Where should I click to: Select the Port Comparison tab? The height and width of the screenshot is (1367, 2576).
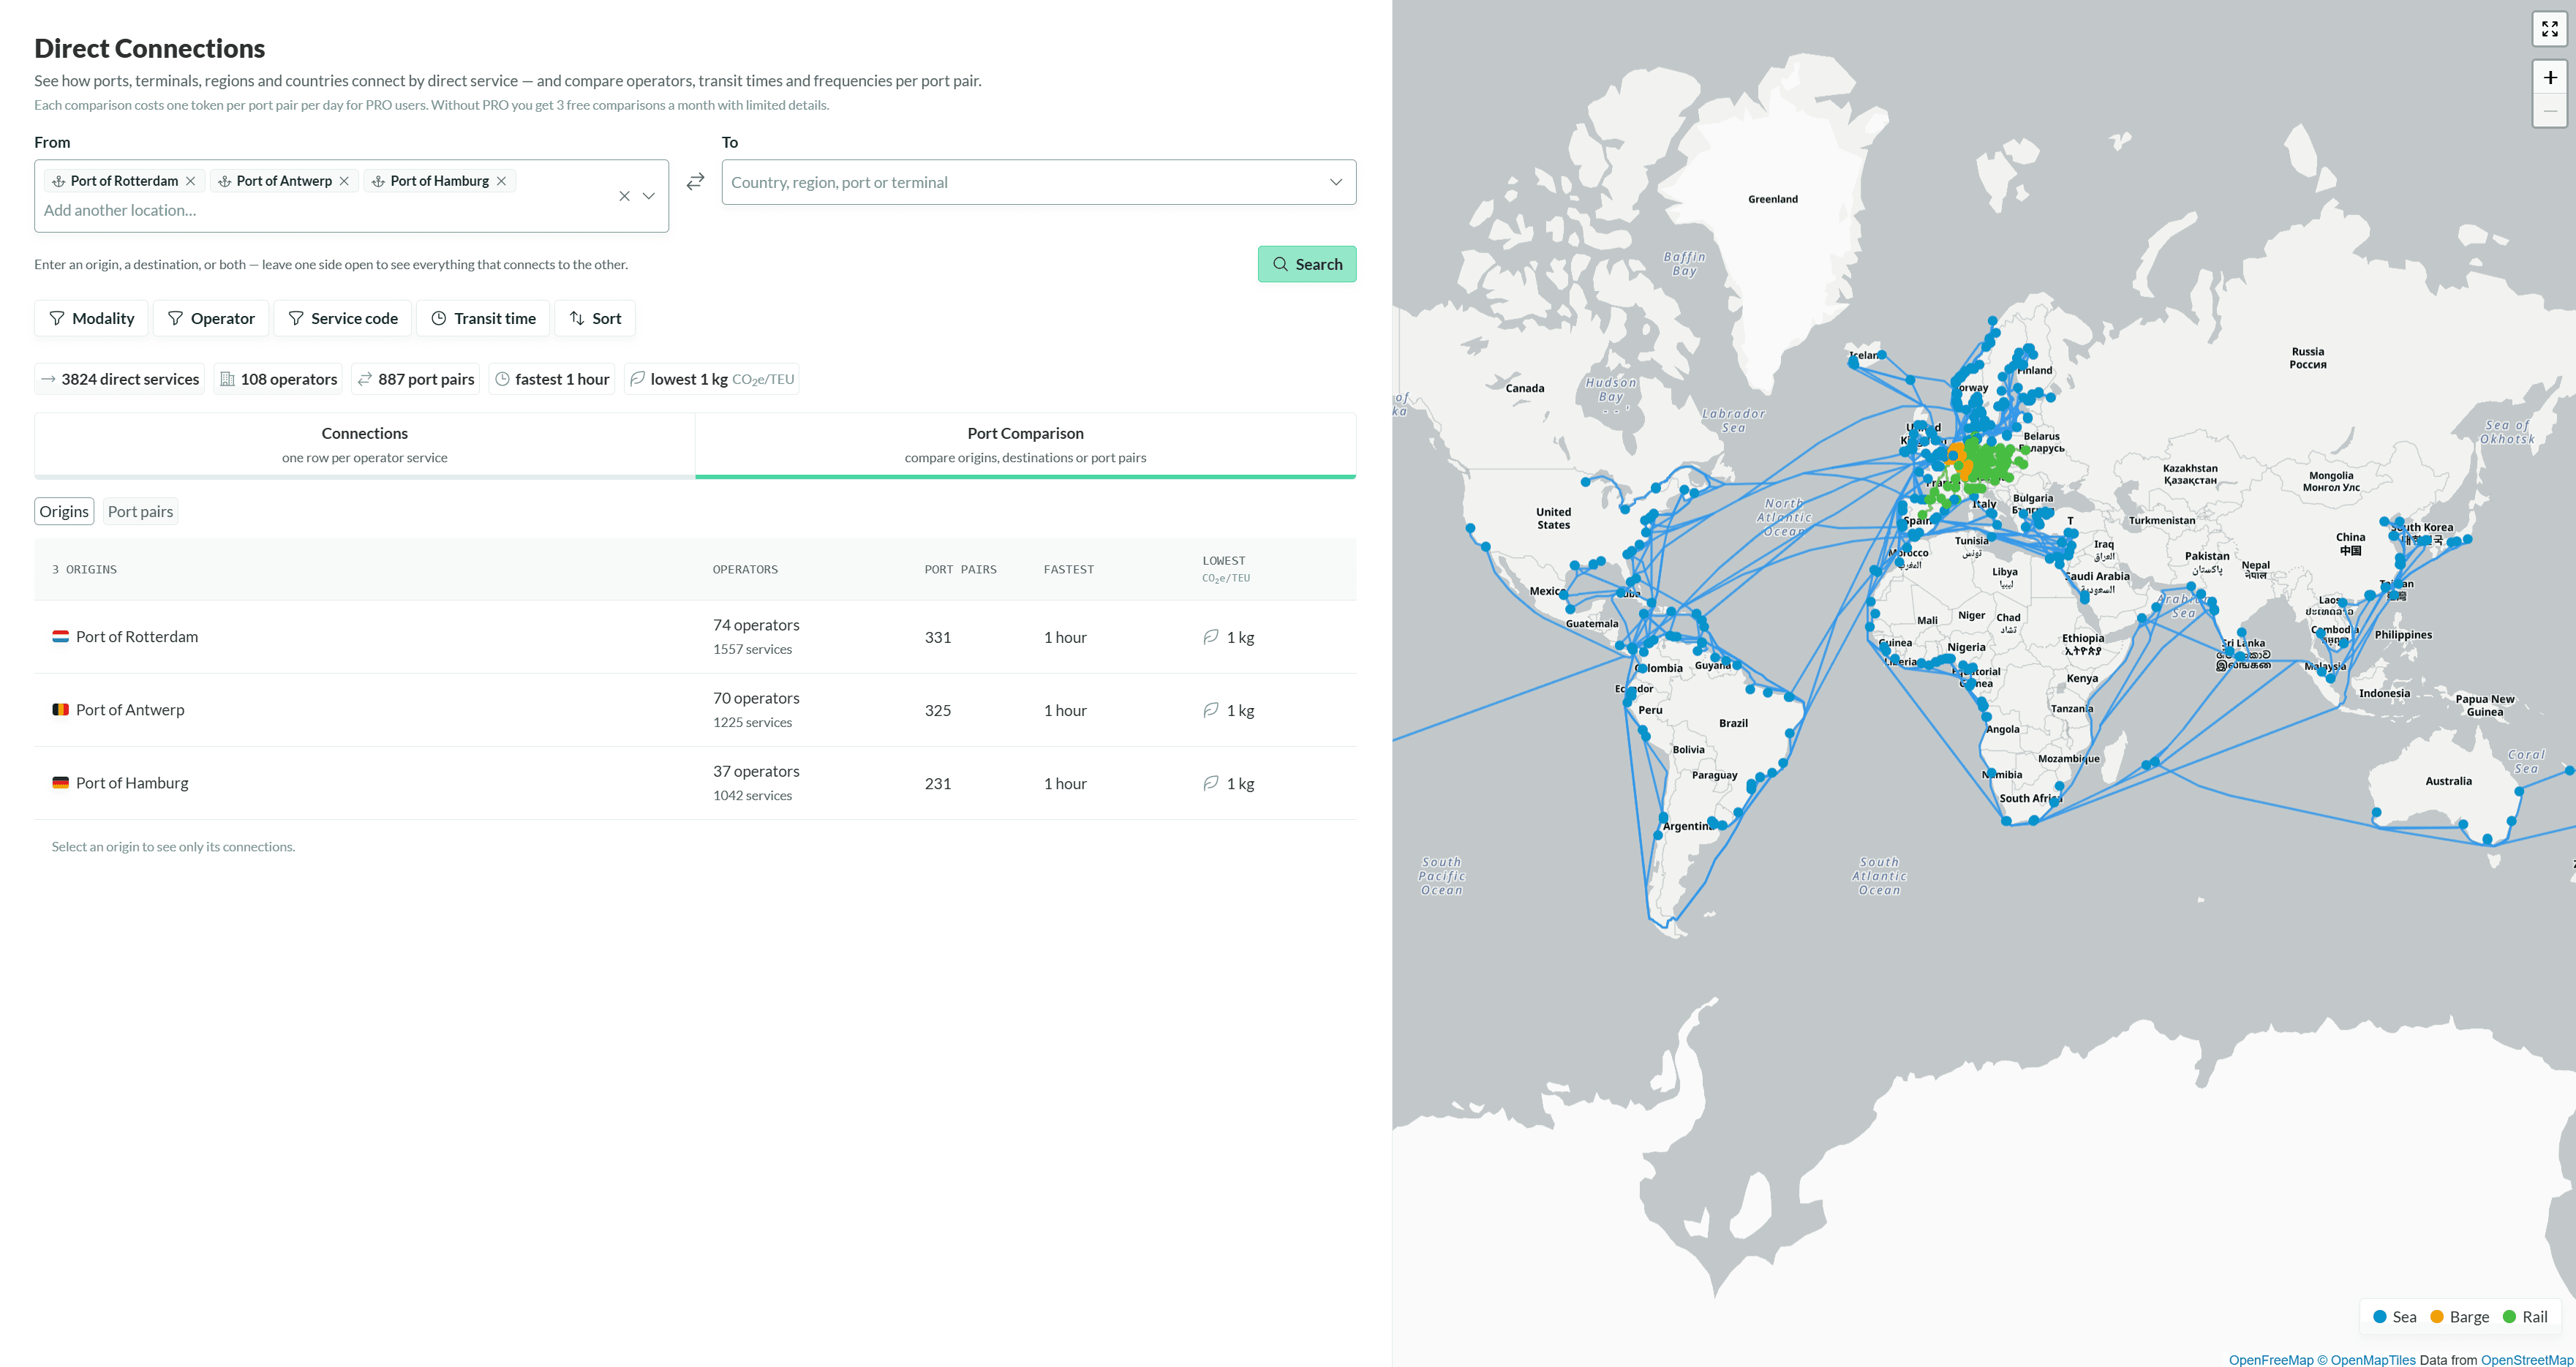click(x=1025, y=445)
